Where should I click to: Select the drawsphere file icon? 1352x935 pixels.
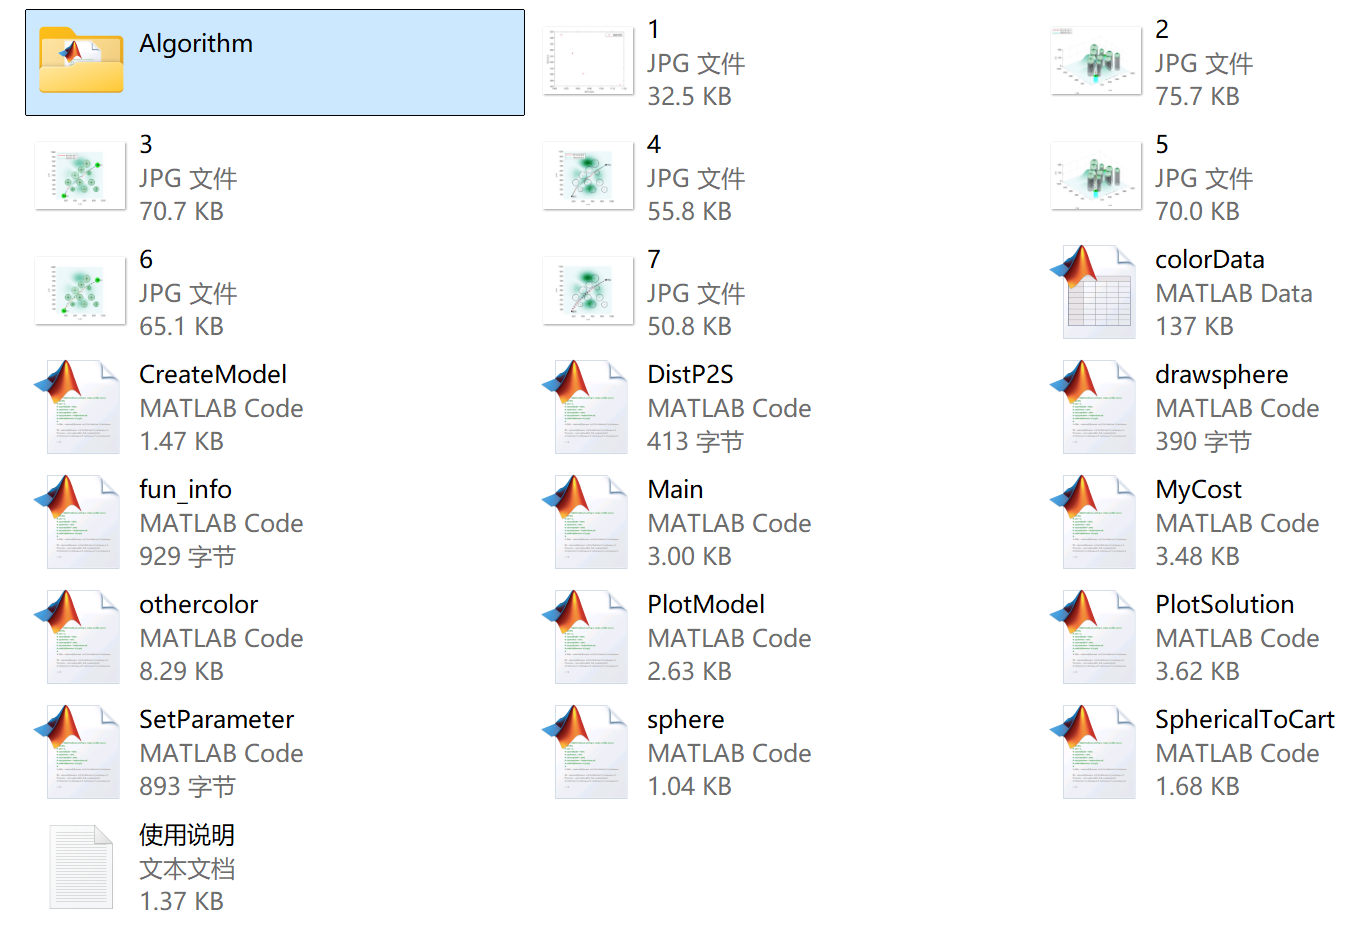pos(1095,407)
